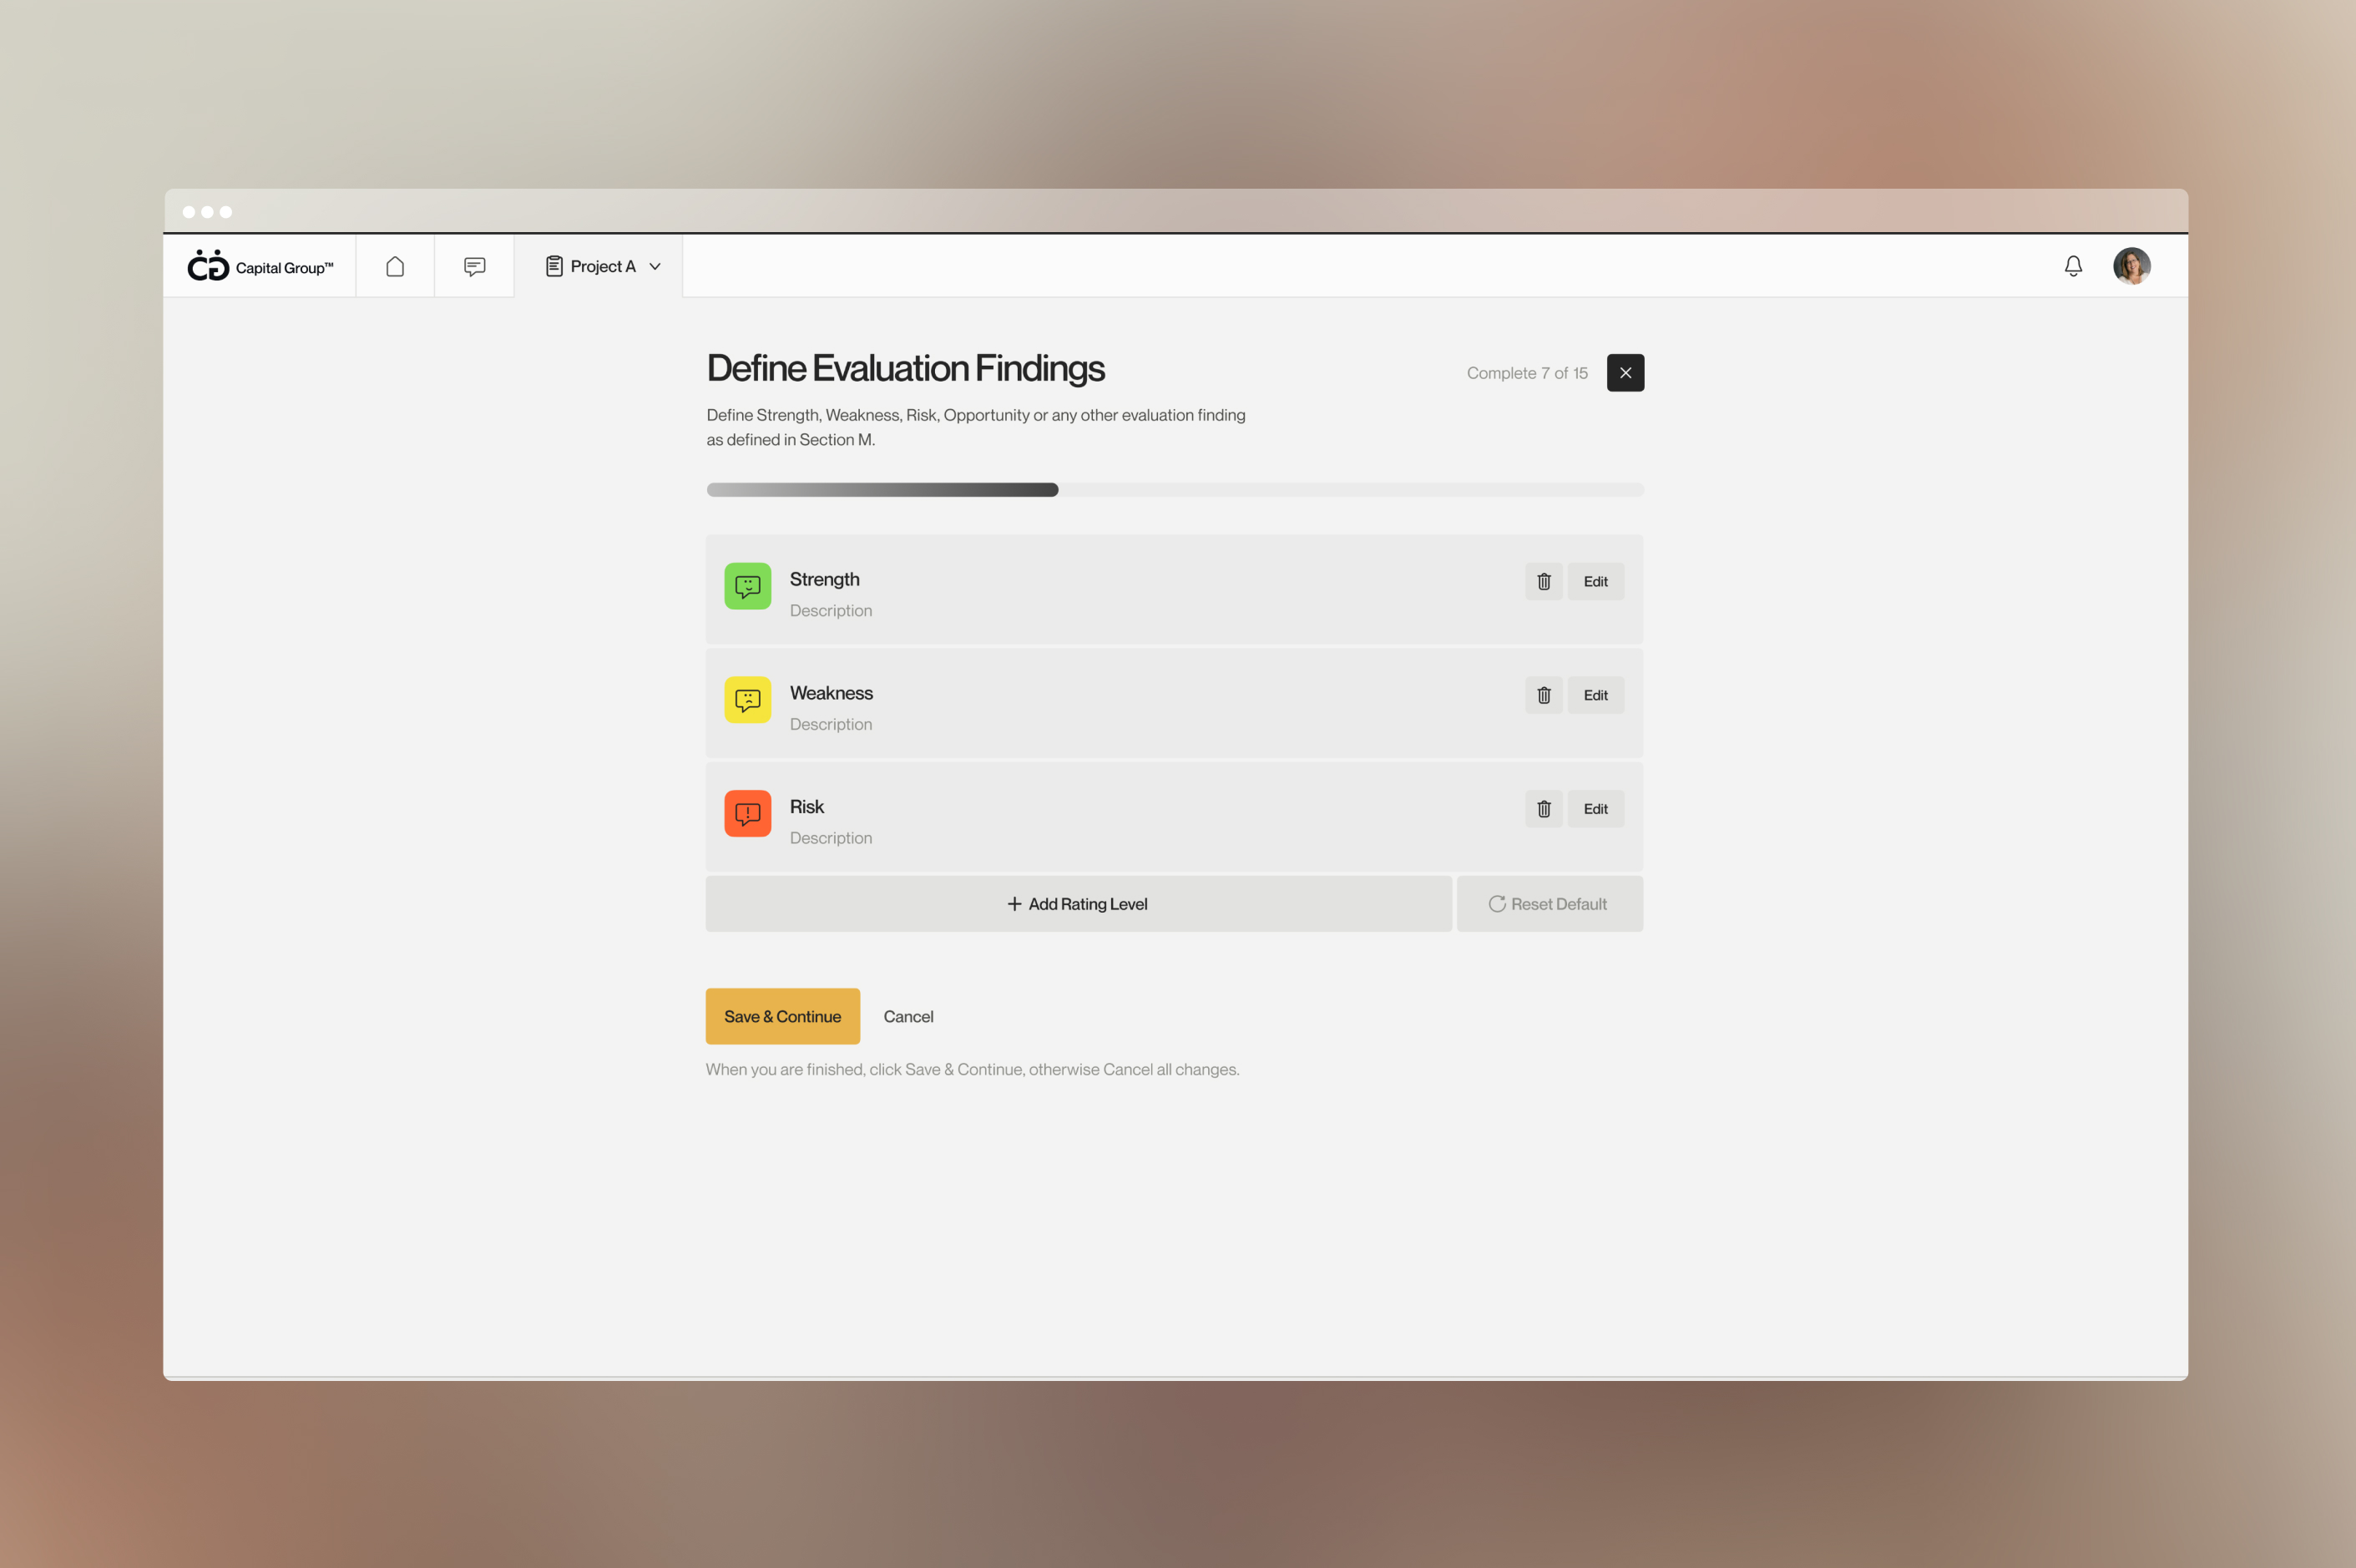This screenshot has width=2356, height=1568.
Task: Open the messages chat icon
Action: click(x=474, y=266)
